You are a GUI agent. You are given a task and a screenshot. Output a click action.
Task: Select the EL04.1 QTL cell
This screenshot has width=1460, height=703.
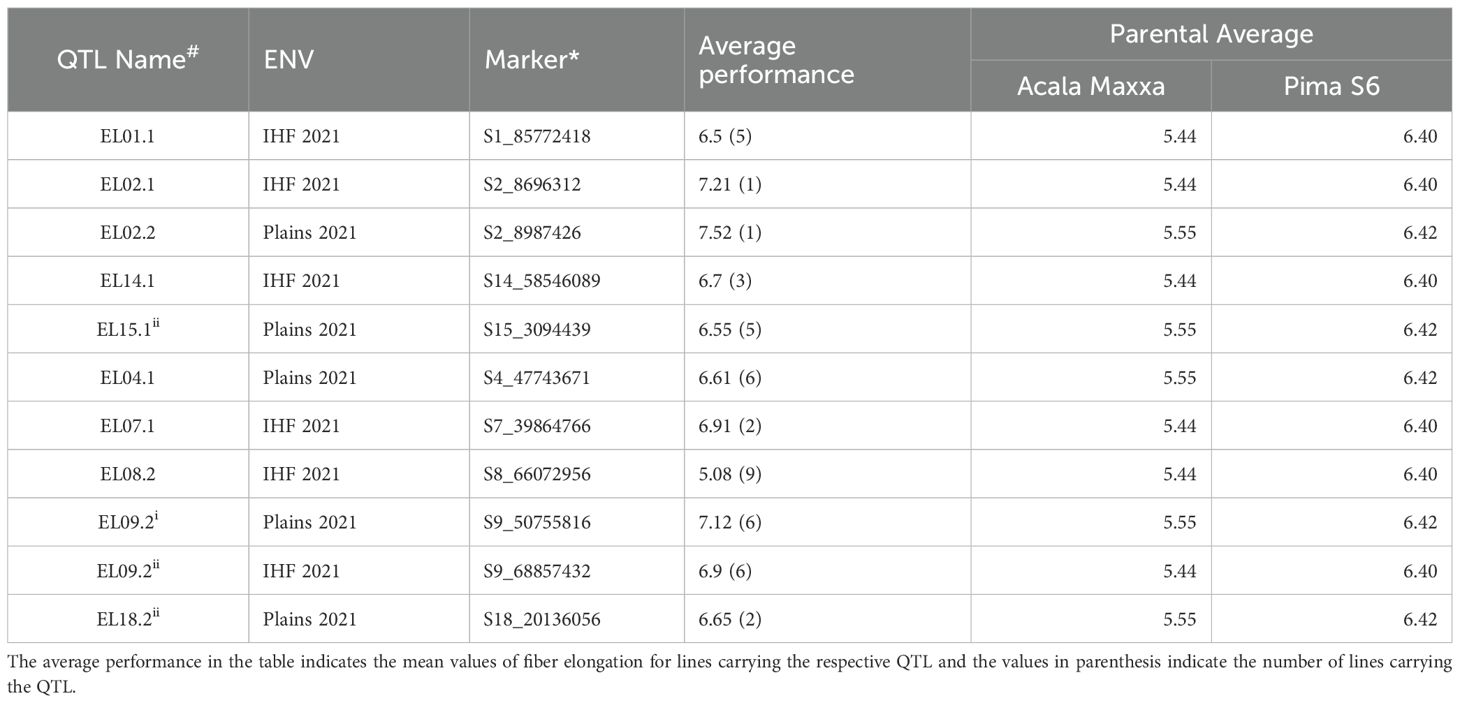(127, 378)
